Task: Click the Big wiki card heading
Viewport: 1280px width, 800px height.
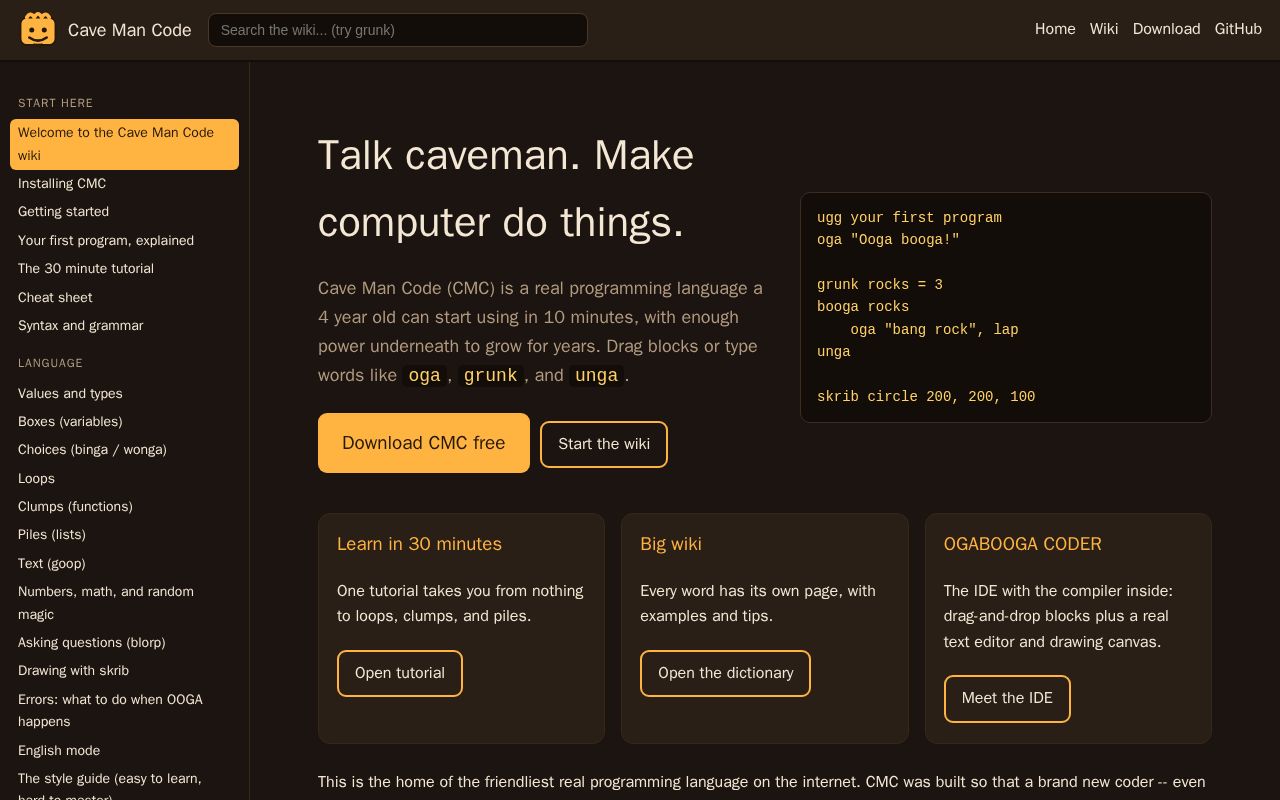Action: [x=671, y=544]
